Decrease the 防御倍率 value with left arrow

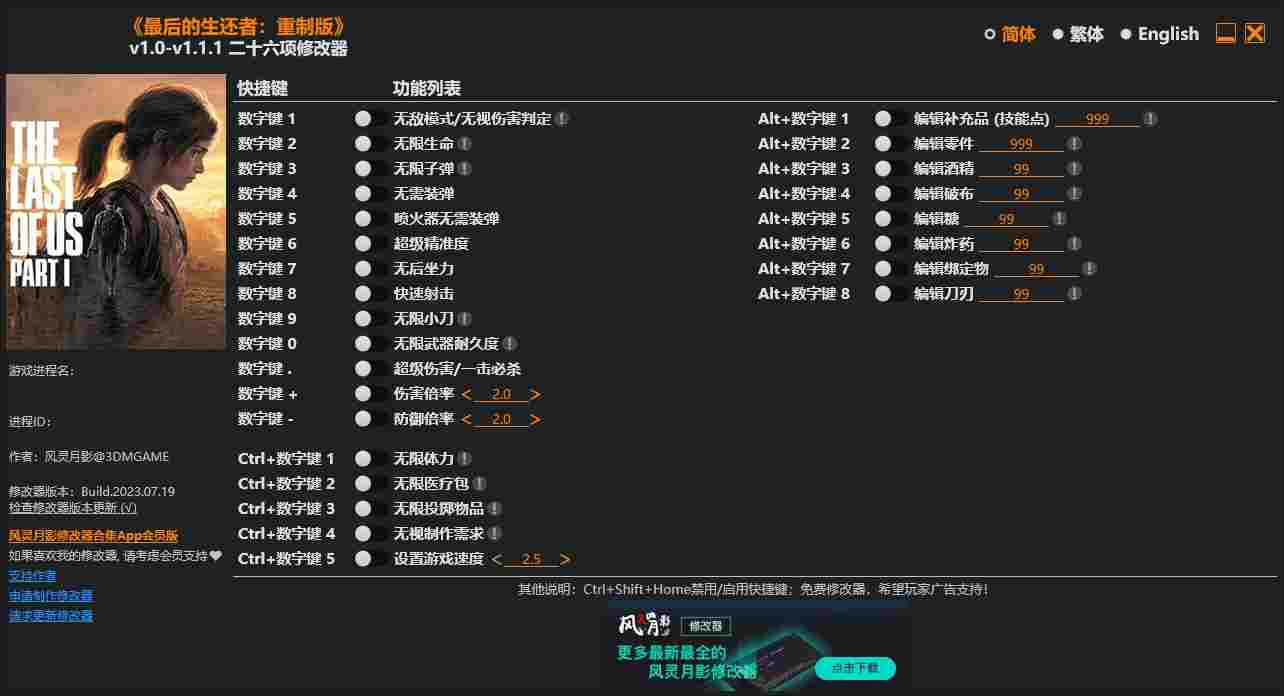(467, 419)
